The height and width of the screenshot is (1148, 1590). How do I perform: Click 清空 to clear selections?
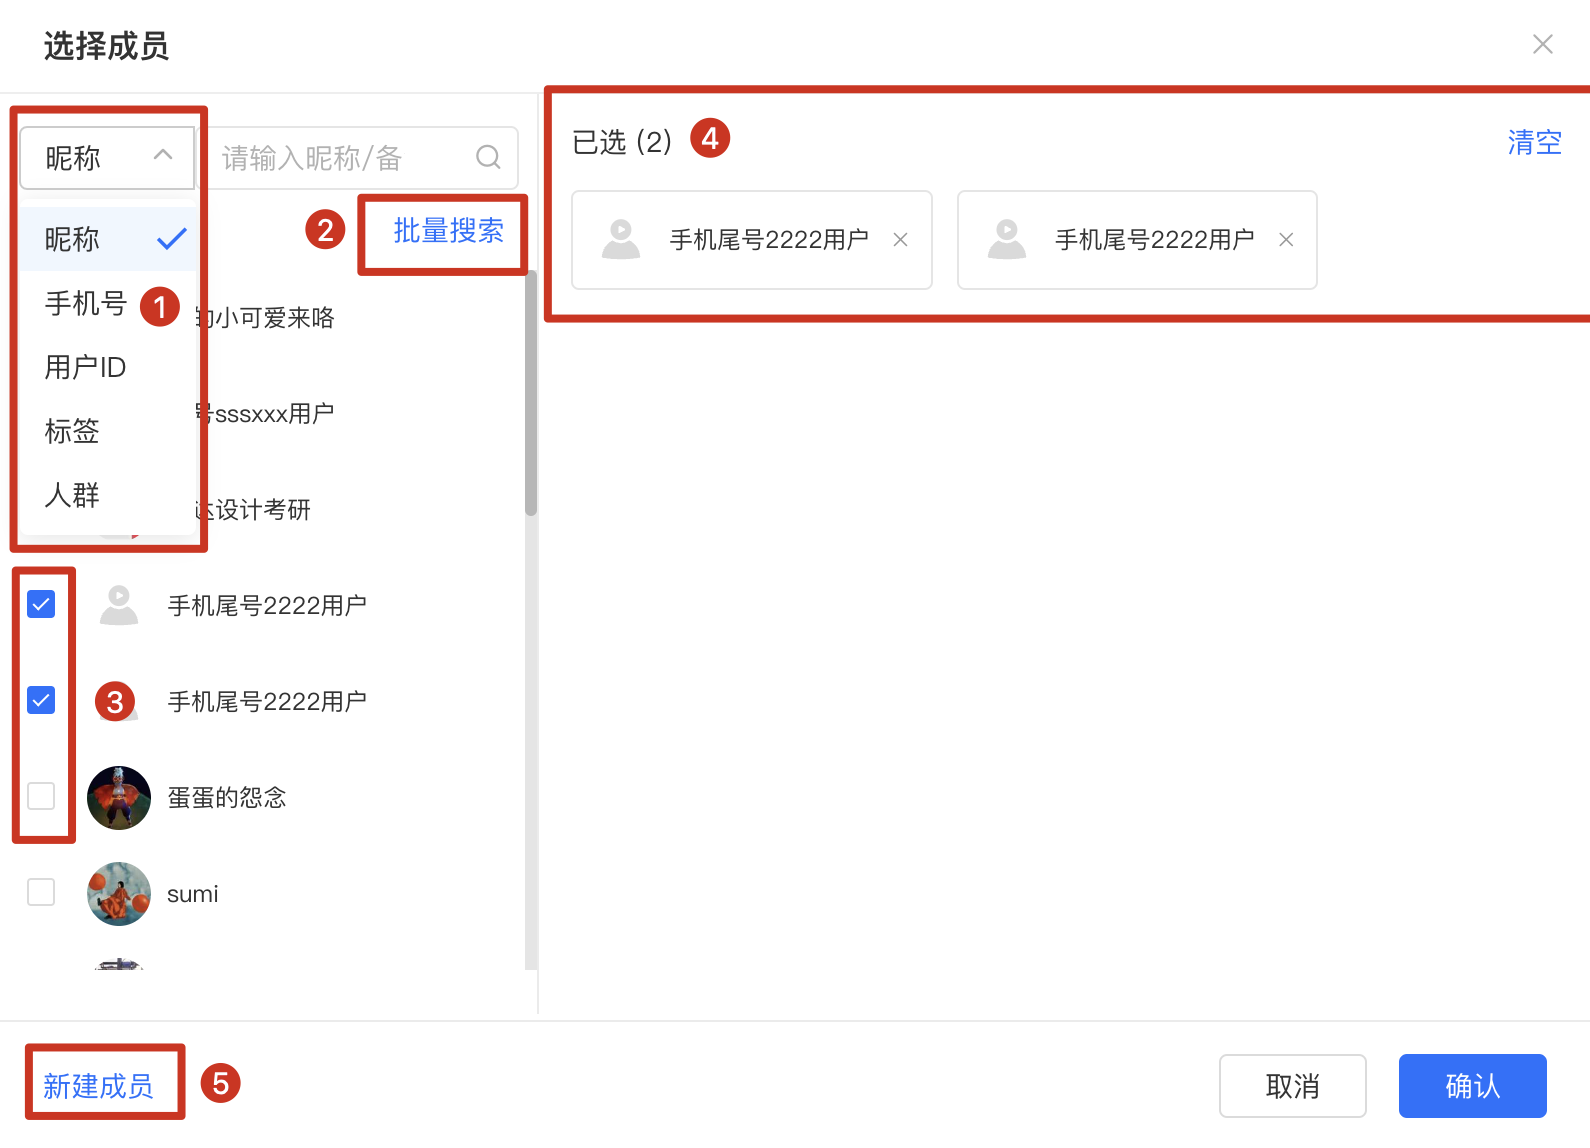(x=1534, y=142)
